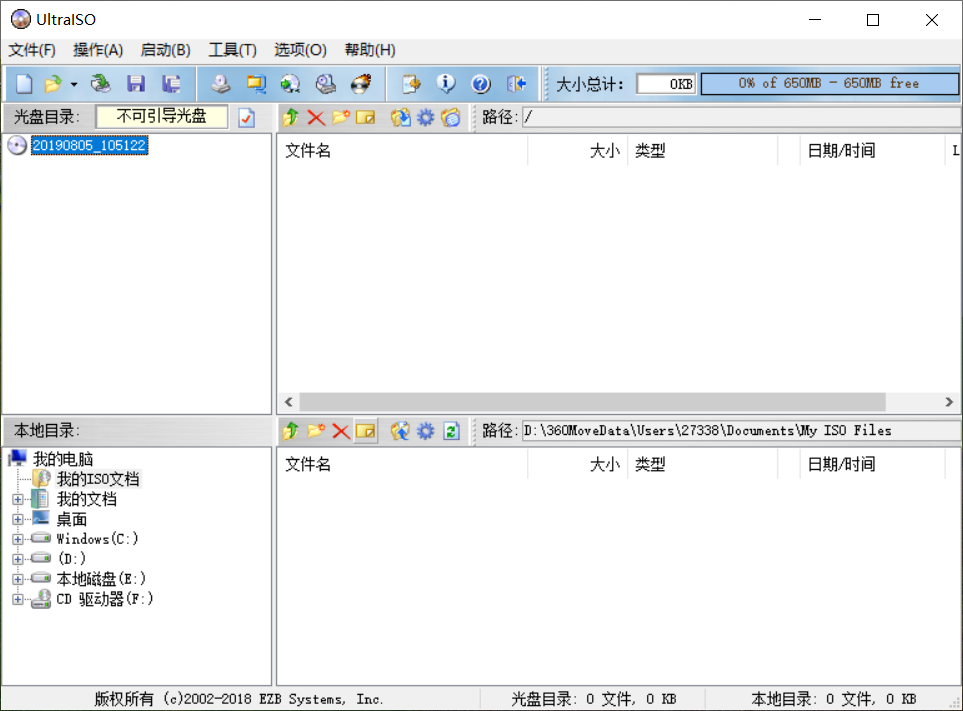
Task: Click the Exit door icon in toolbar
Action: click(x=517, y=84)
